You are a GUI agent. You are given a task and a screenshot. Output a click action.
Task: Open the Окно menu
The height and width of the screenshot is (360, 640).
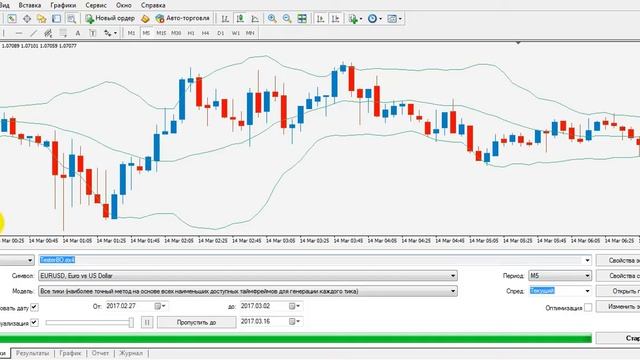tap(124, 5)
